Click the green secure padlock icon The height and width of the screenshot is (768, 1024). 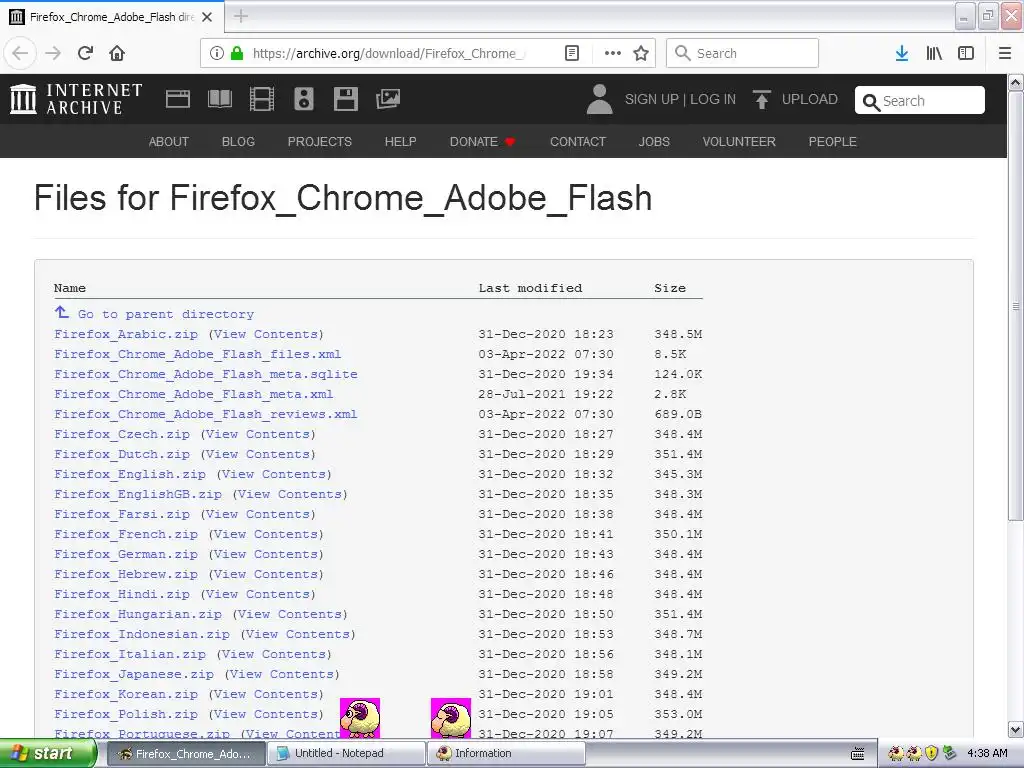coord(237,53)
